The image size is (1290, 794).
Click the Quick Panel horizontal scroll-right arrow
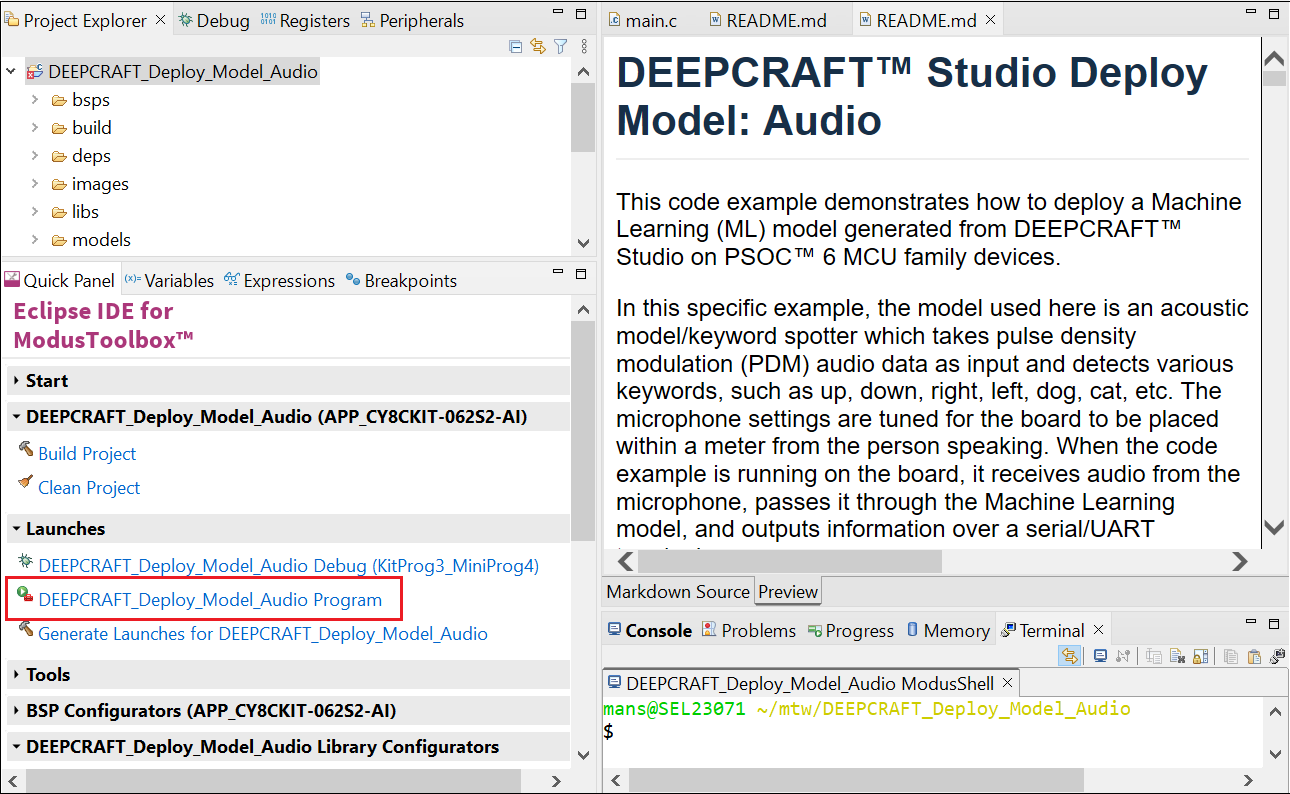tap(555, 781)
